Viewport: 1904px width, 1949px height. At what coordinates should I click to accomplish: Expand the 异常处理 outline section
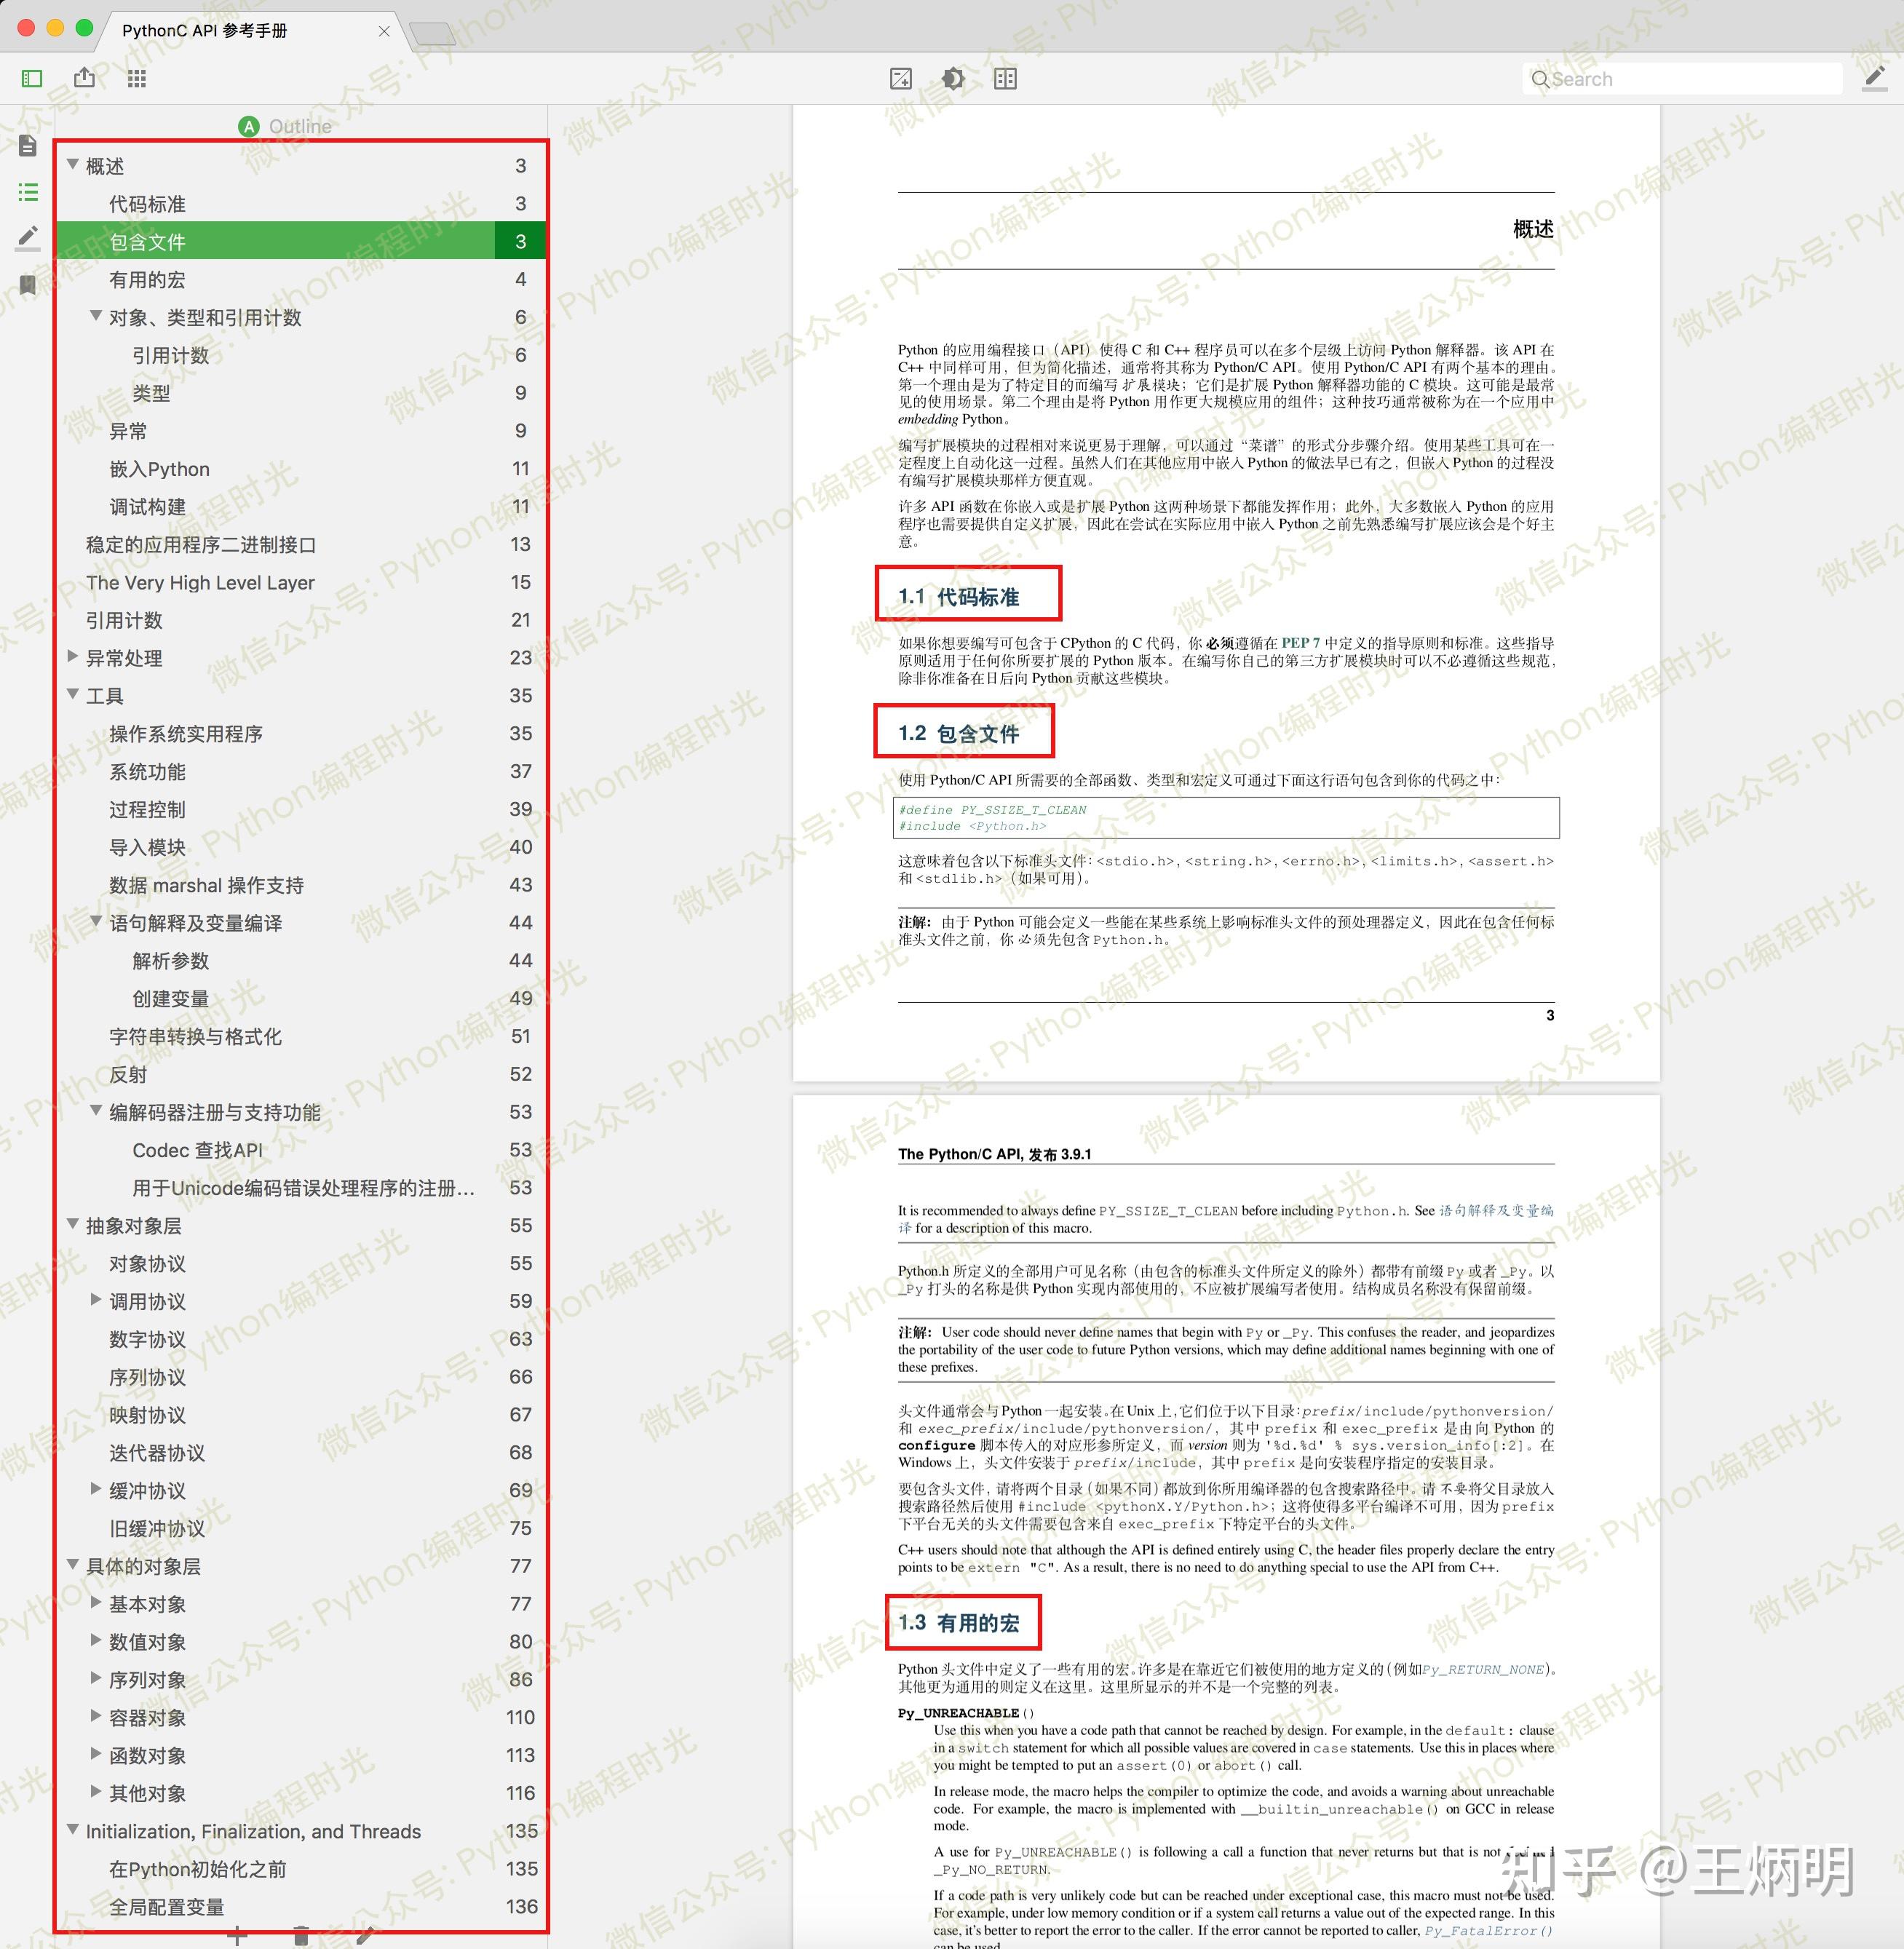[x=71, y=657]
